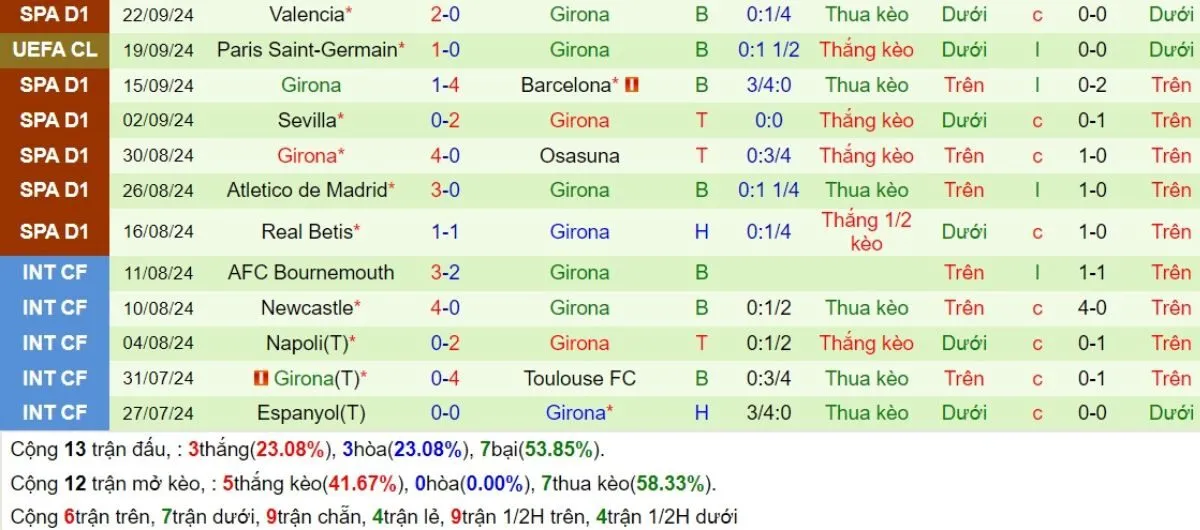Click the red card icon beside Girona(T)
The image size is (1200, 530).
click(x=262, y=378)
